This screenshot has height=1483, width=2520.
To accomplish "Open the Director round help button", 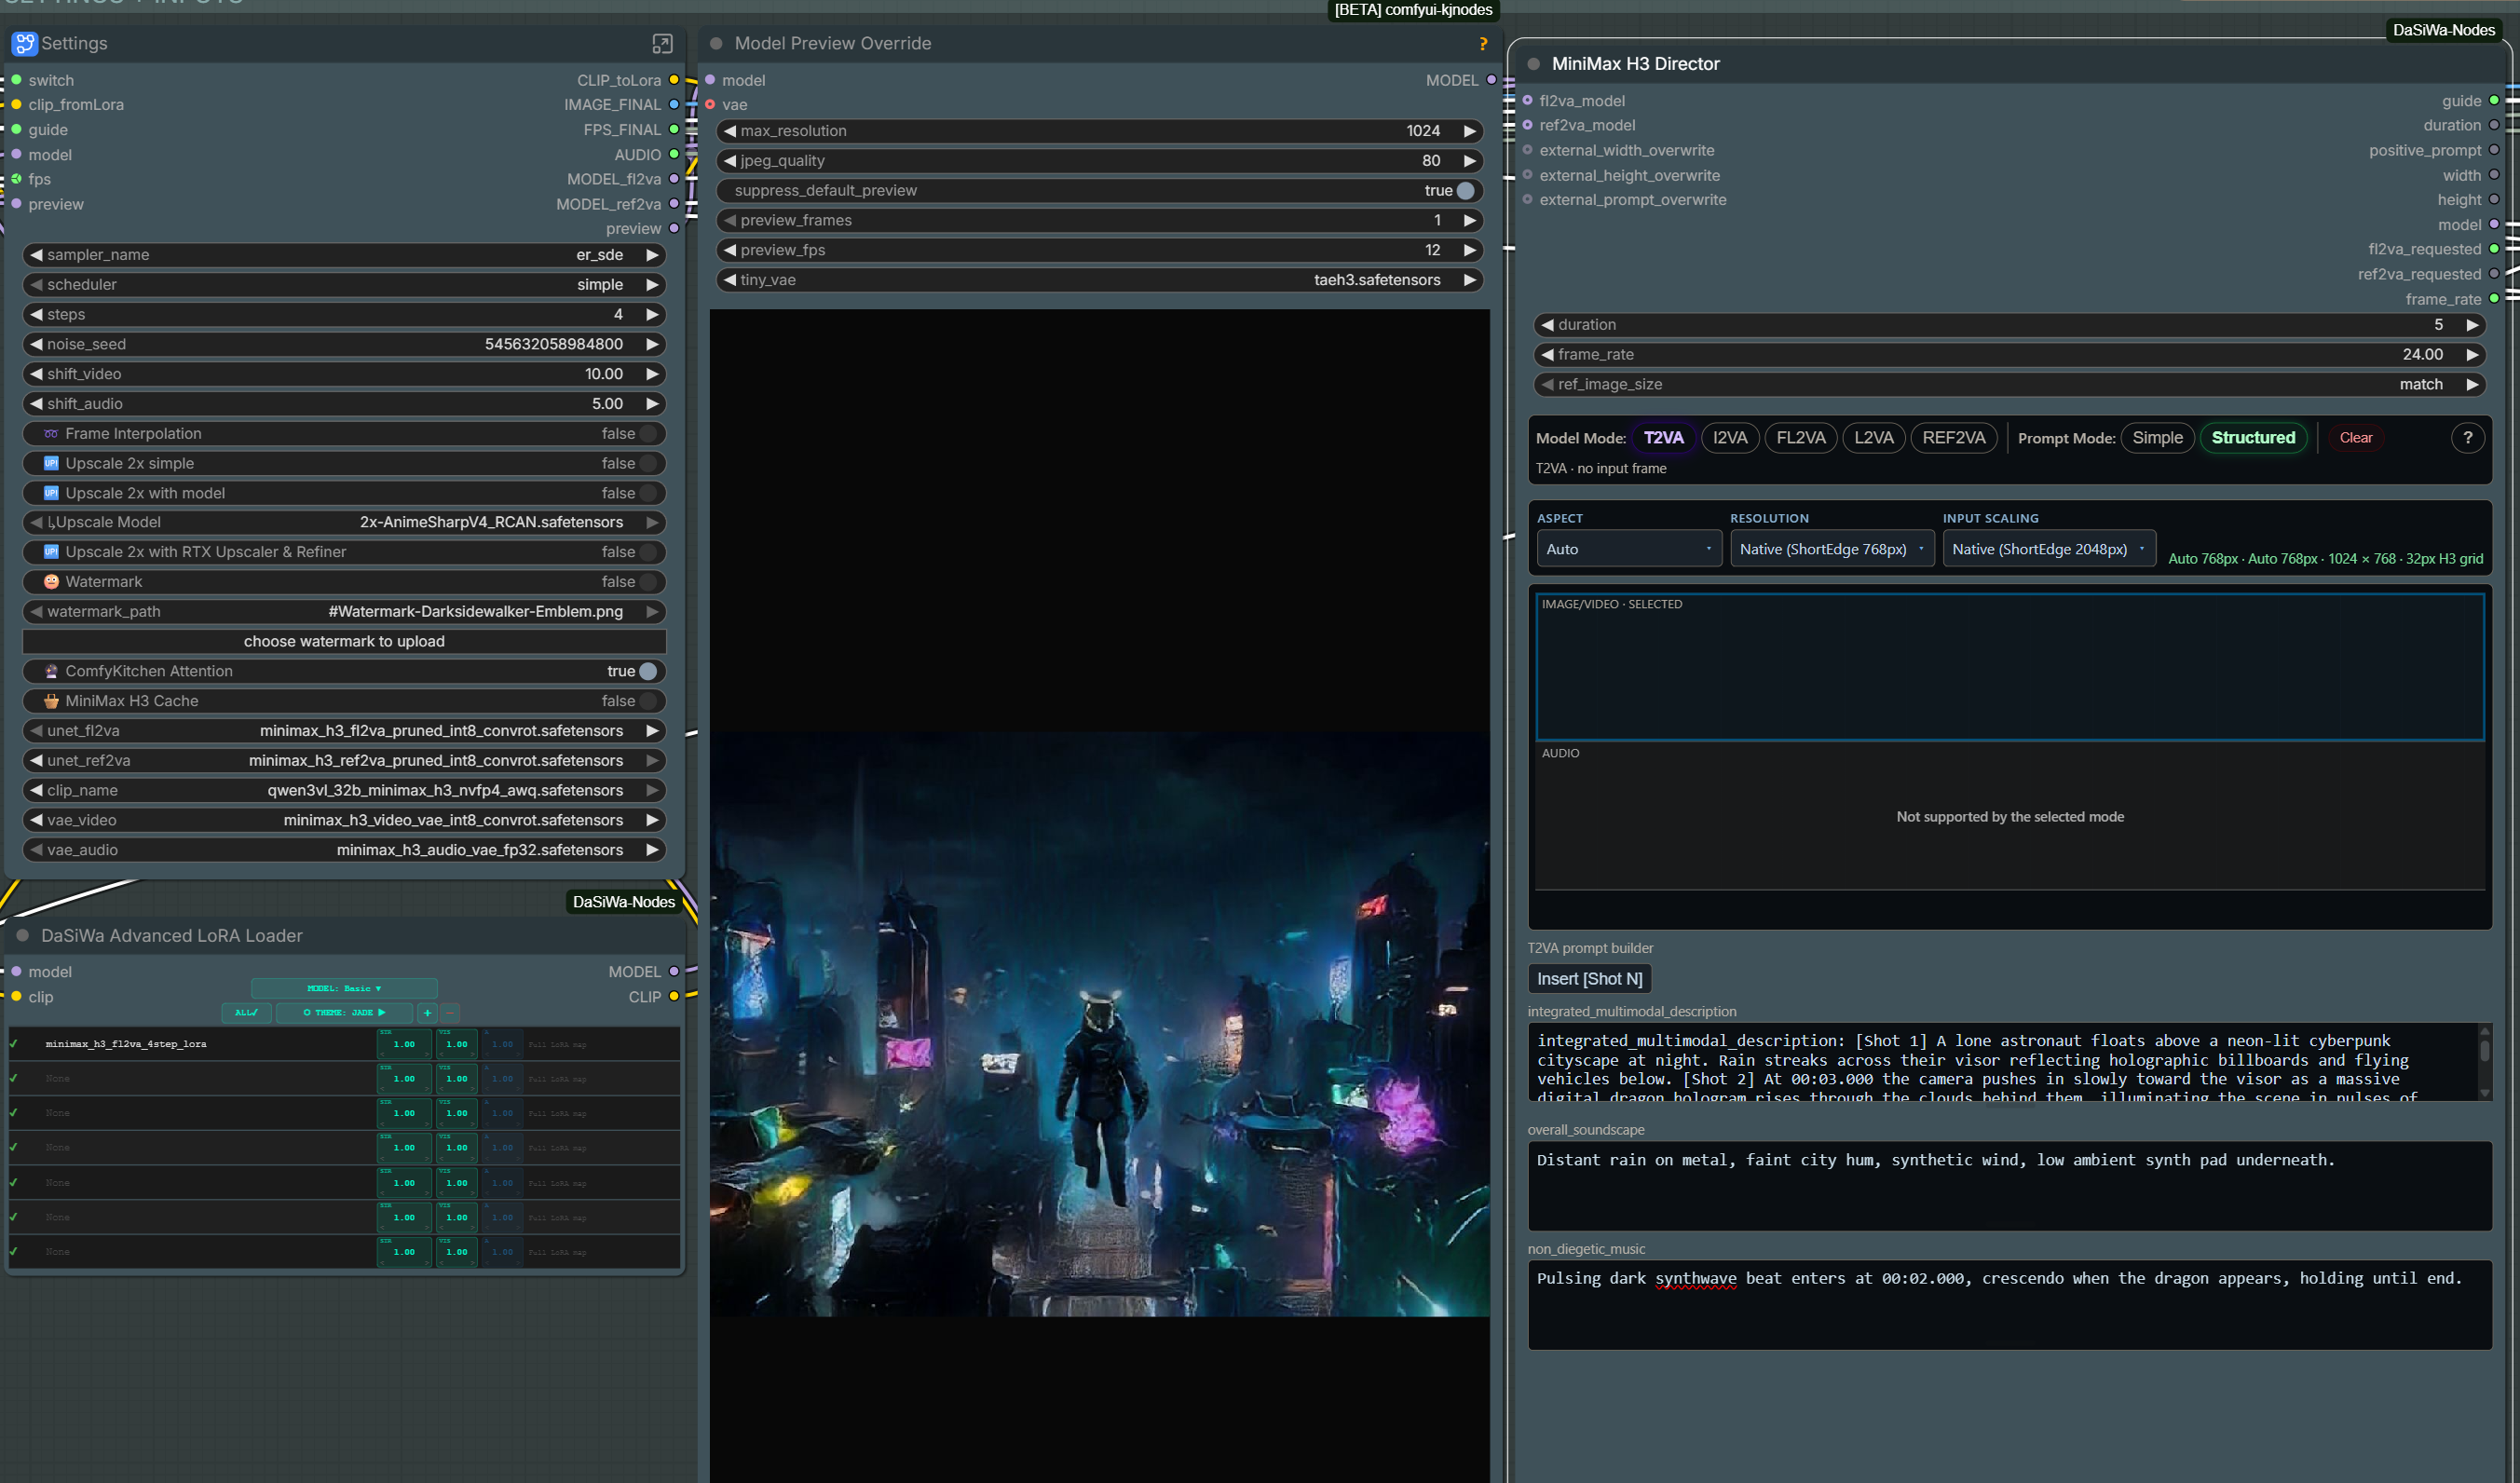I will (2468, 438).
